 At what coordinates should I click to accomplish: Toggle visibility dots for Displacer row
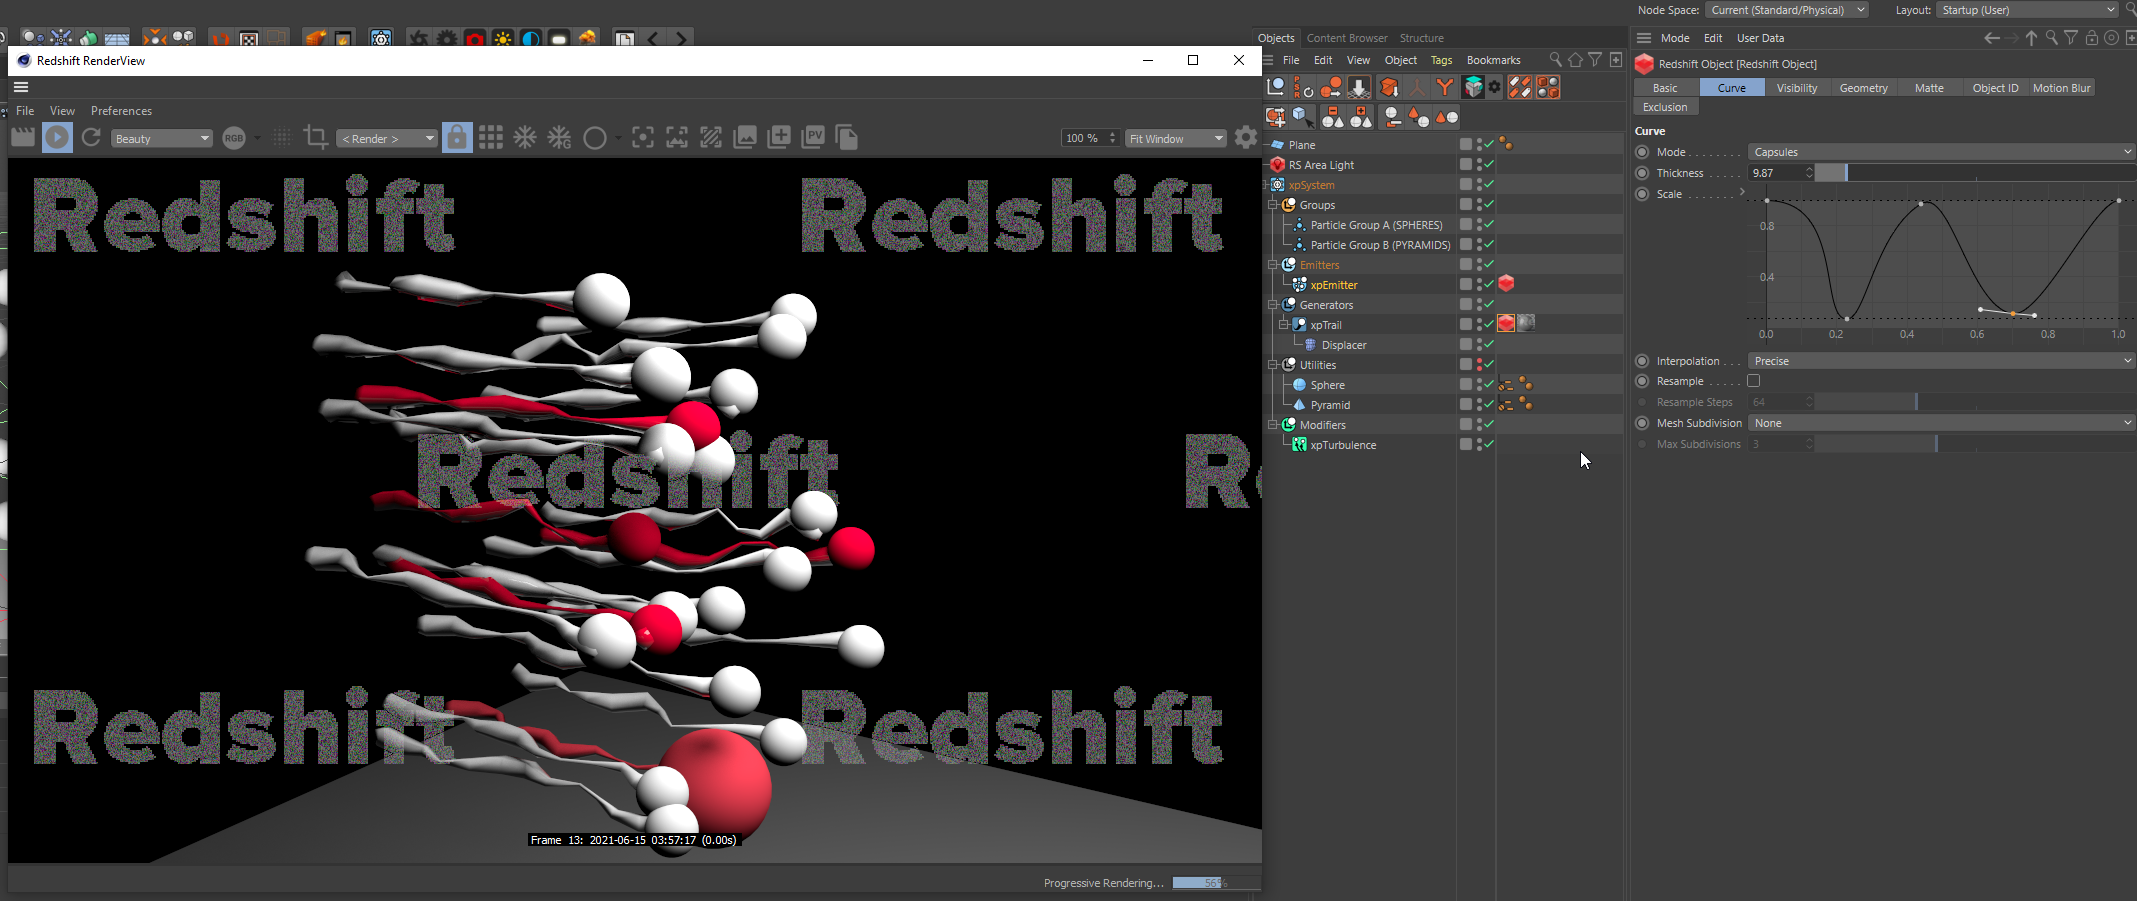point(1479,344)
